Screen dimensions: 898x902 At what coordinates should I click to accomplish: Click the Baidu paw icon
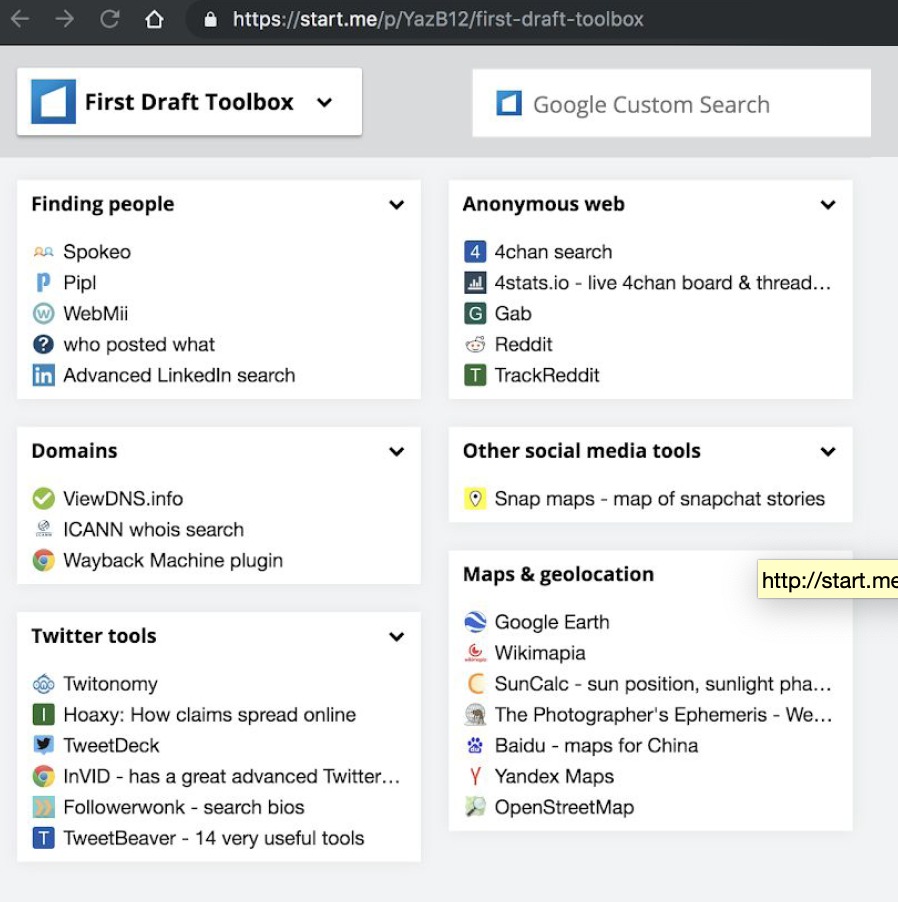(x=475, y=746)
